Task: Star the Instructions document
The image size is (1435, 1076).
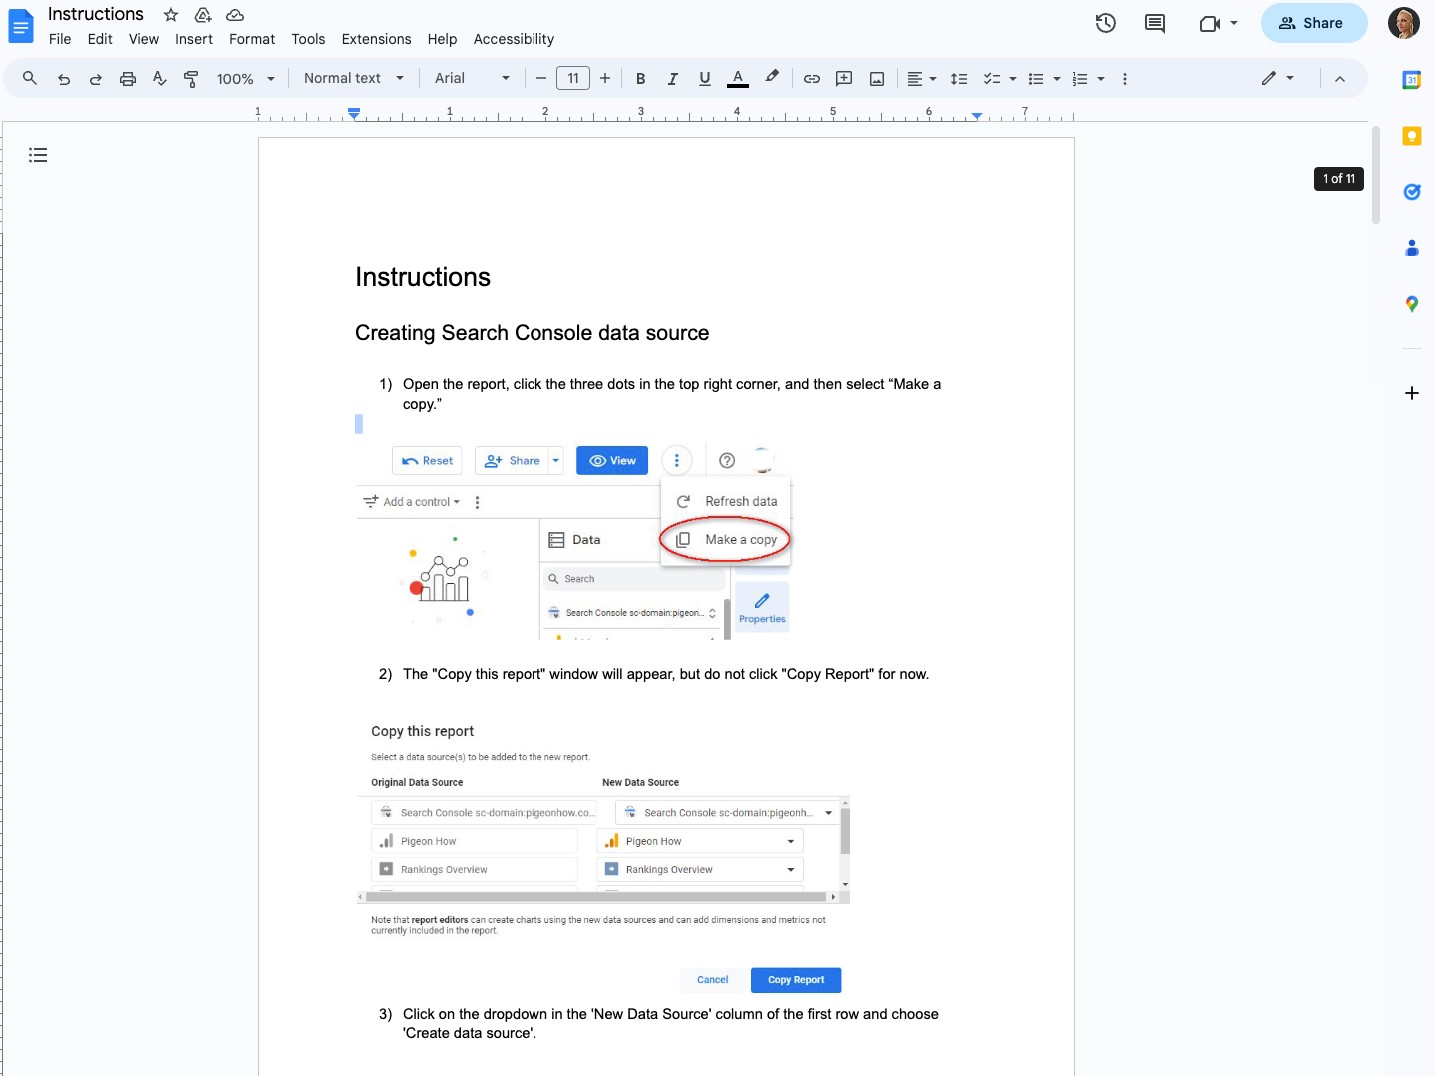Action: point(170,15)
